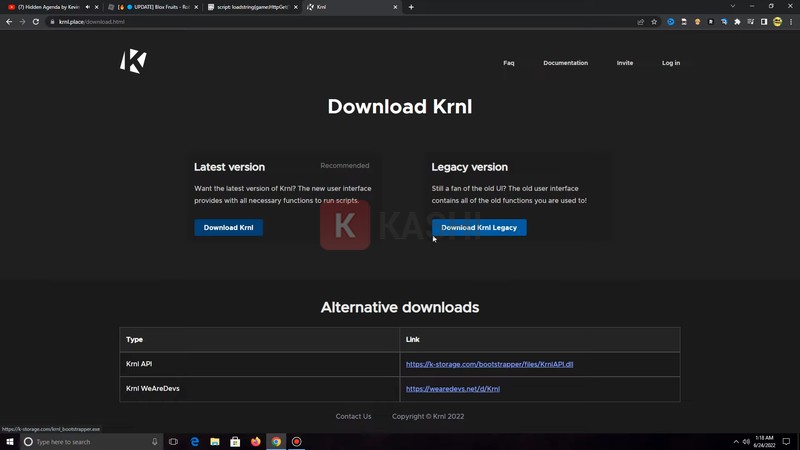Screen dimensions: 800x450
Task: Open the Faq page
Action: [509, 63]
